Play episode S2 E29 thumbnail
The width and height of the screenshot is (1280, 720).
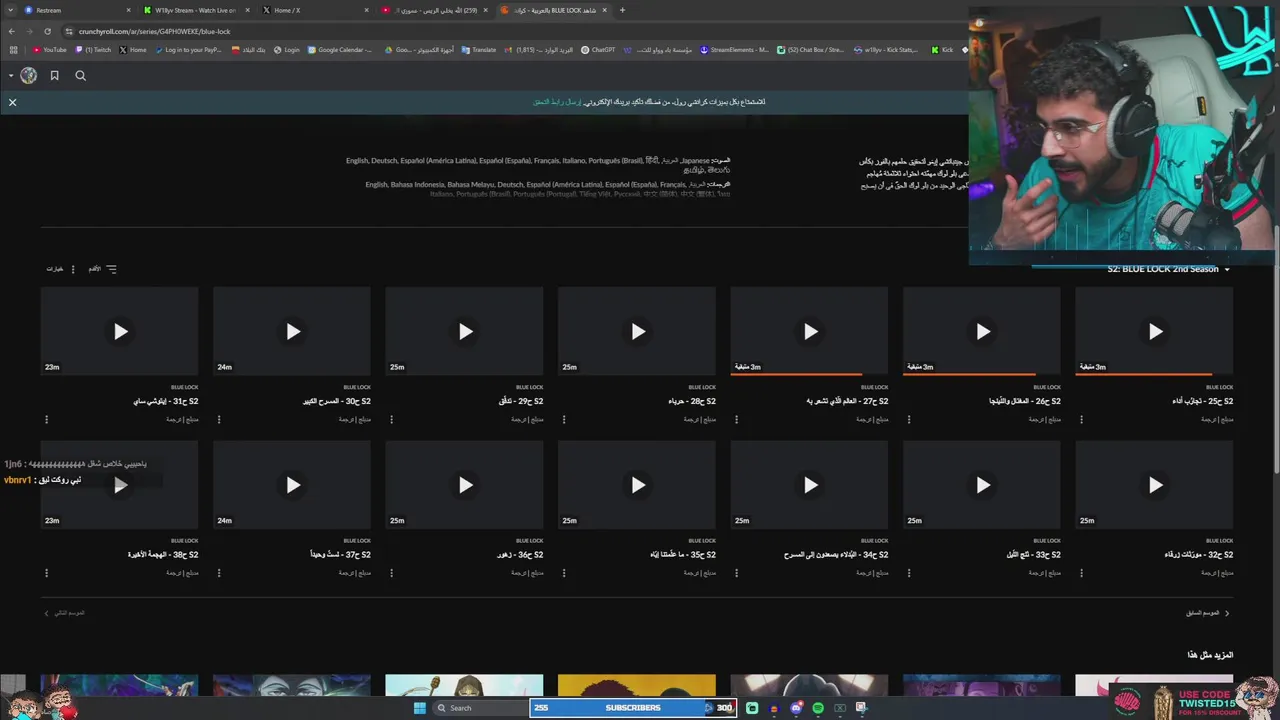pos(465,331)
